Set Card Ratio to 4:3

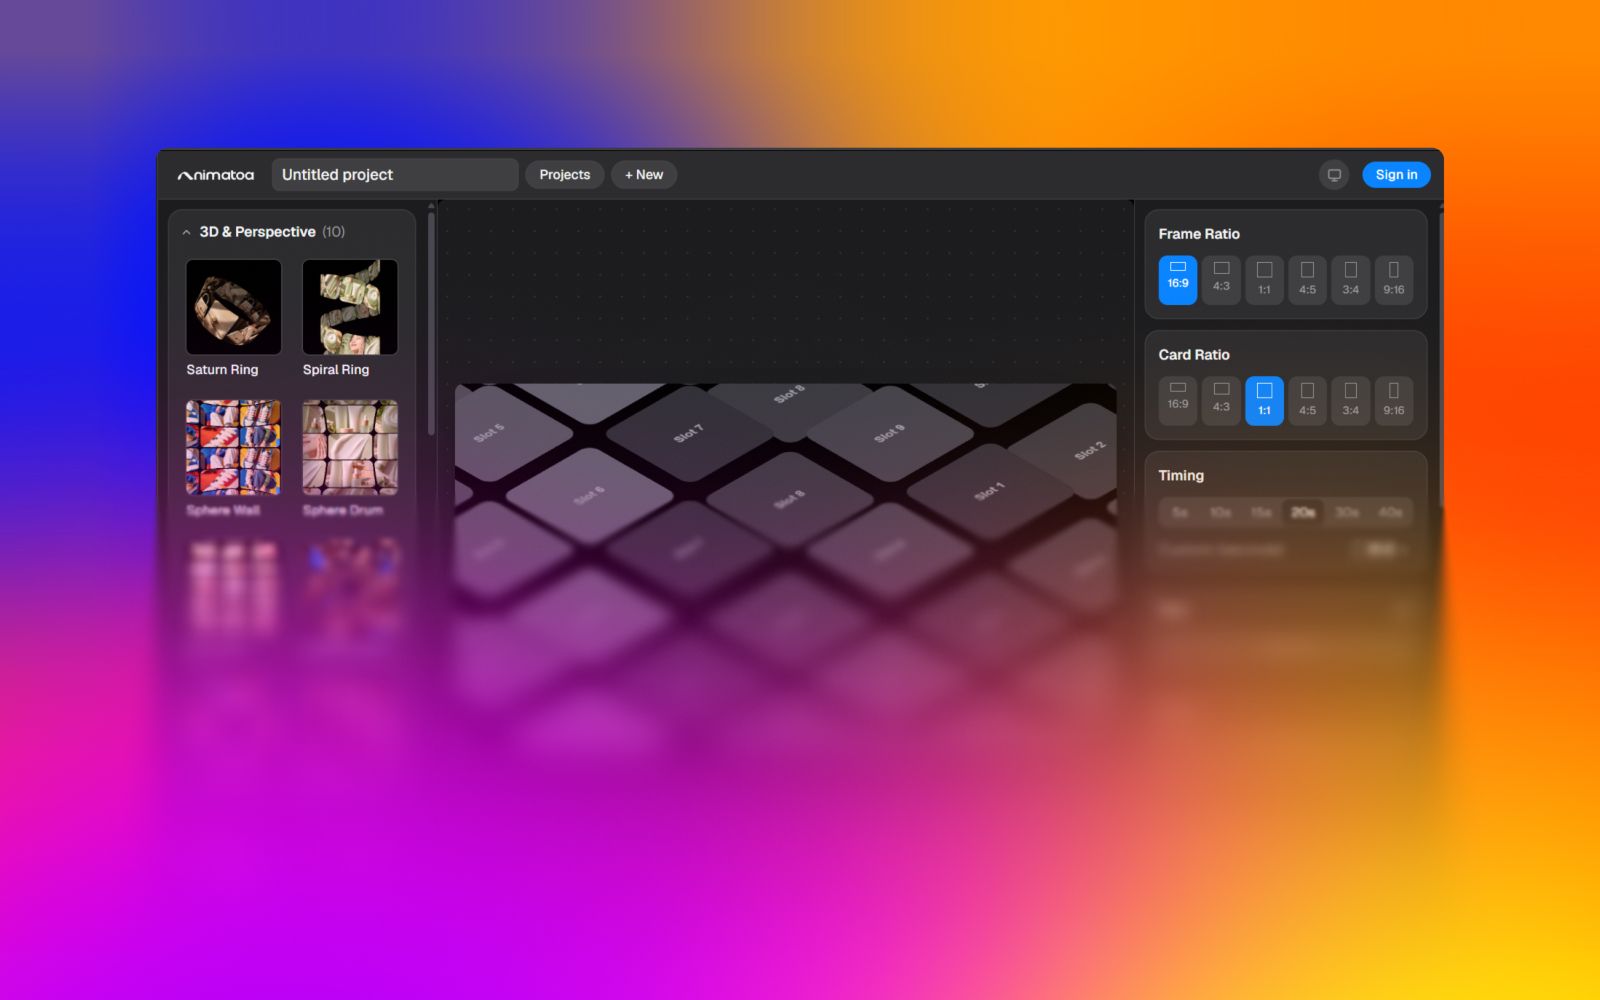click(1221, 401)
